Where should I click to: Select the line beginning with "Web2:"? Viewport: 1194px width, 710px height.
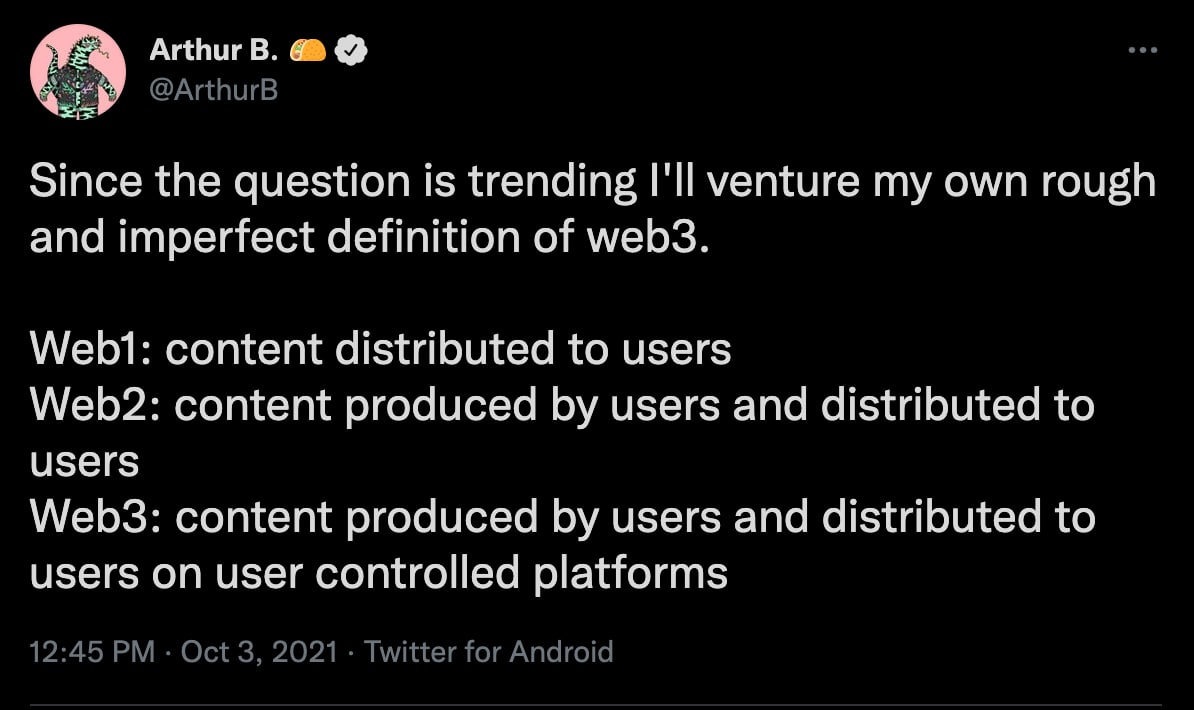point(562,405)
